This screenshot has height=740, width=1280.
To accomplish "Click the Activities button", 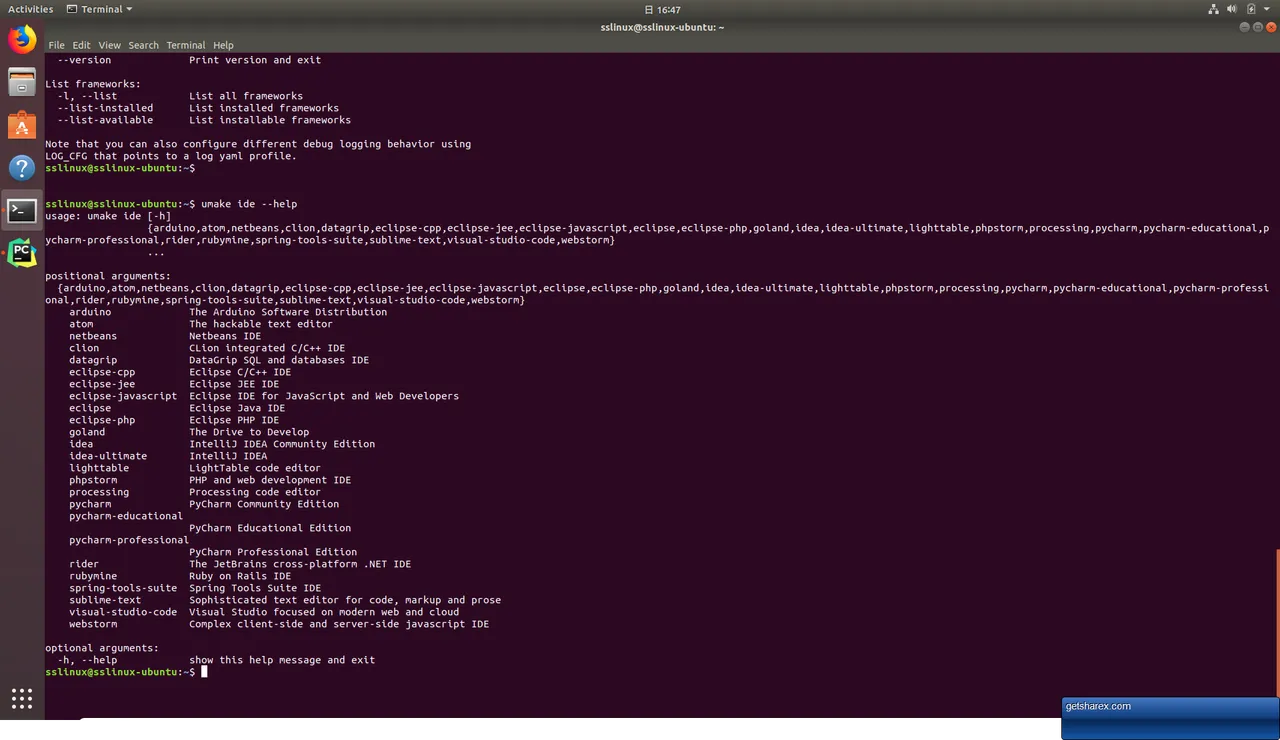I will click(x=30, y=9).
